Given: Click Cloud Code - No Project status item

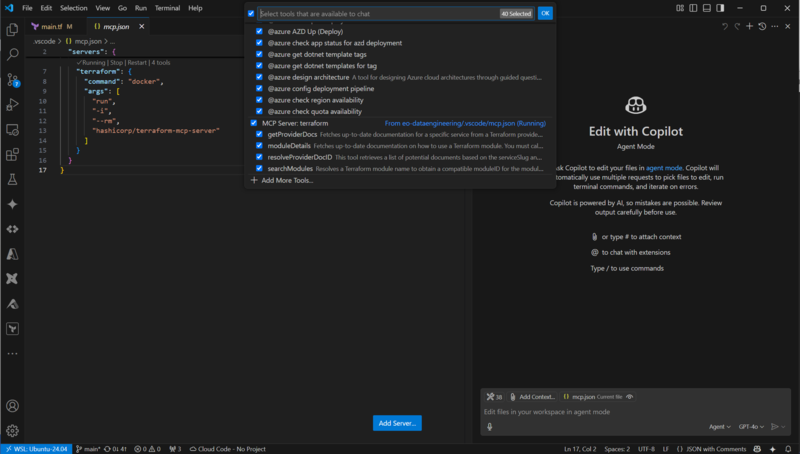Looking at the screenshot, I should [228, 449].
